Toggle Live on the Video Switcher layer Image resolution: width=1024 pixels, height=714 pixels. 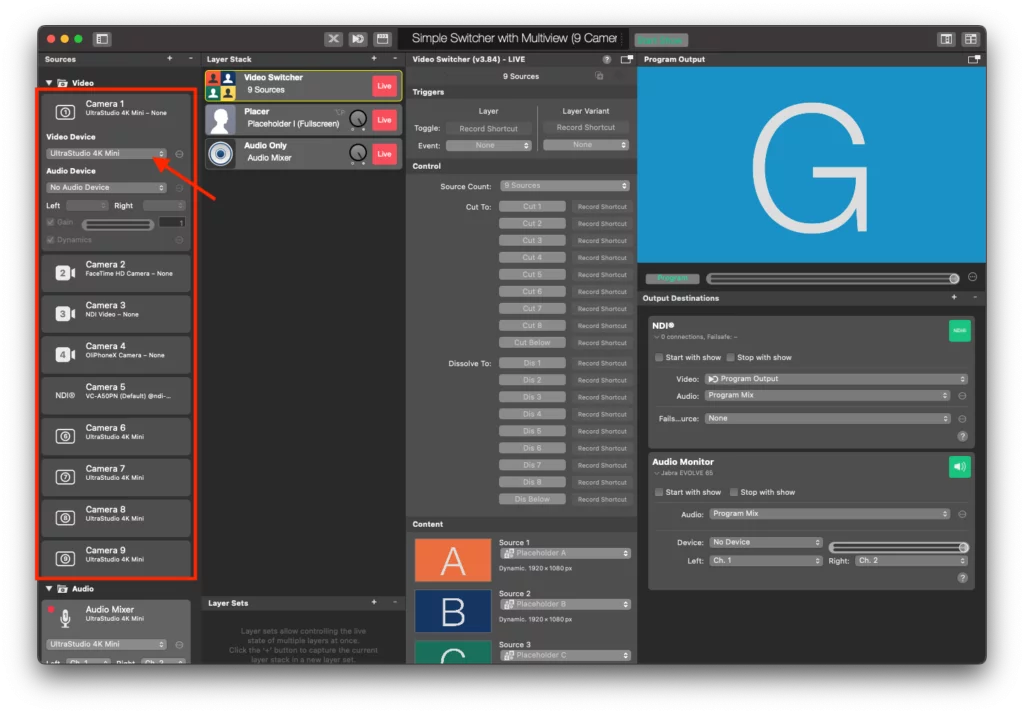click(x=385, y=86)
